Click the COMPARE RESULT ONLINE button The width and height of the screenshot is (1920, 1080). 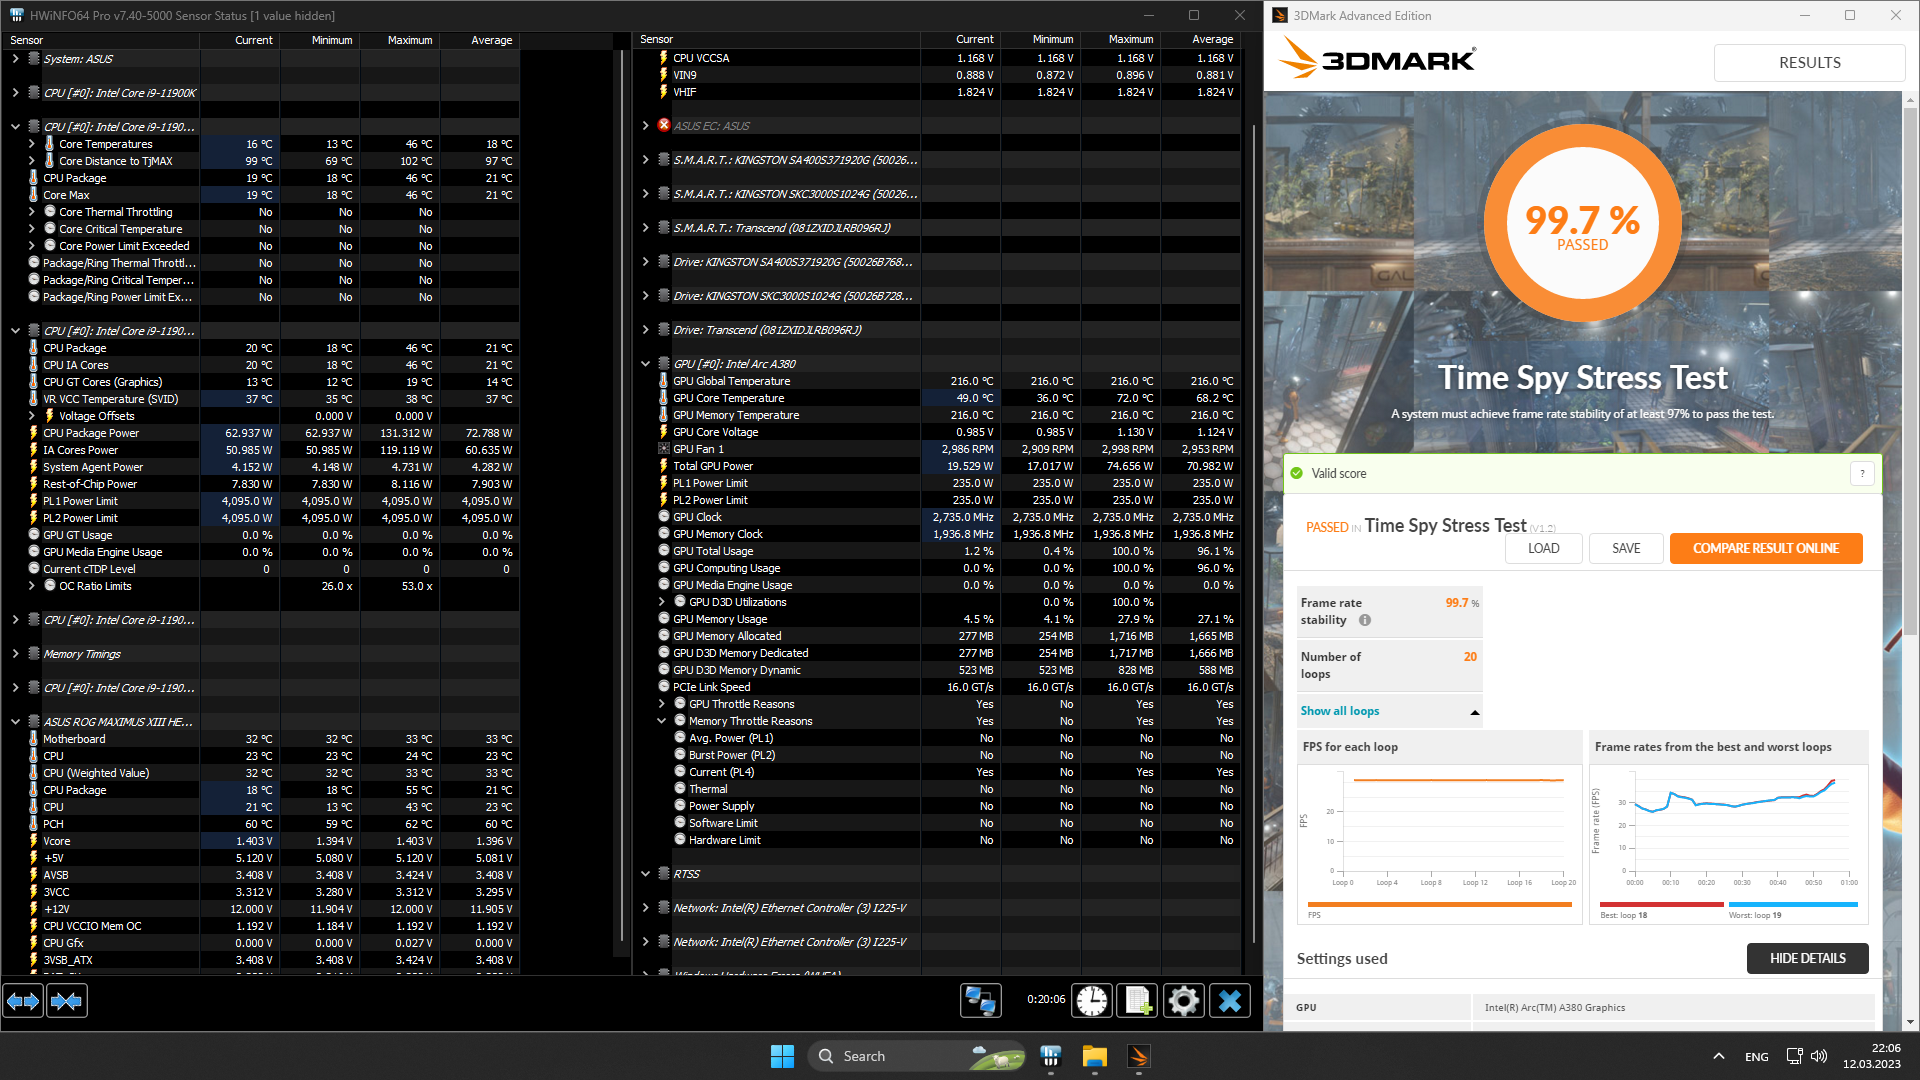tap(1765, 548)
